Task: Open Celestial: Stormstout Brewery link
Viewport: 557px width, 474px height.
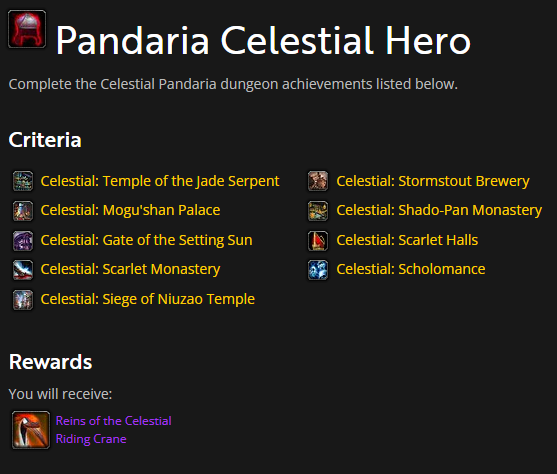Action: pyautogui.click(x=433, y=181)
